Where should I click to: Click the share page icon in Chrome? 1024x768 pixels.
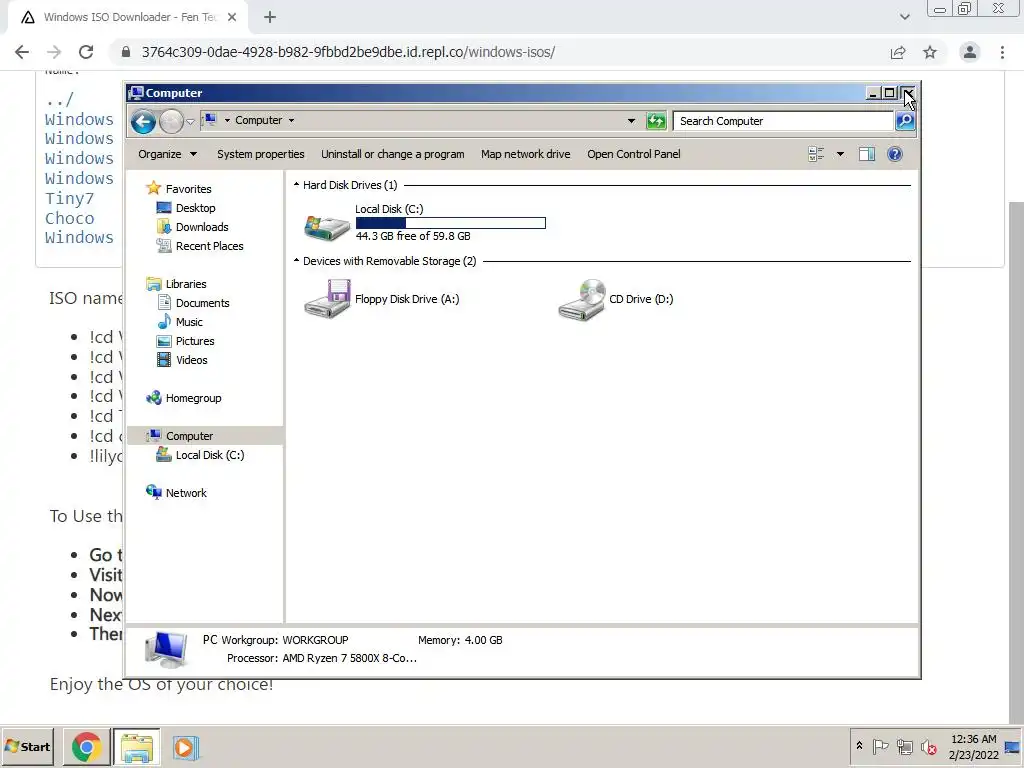(898, 52)
